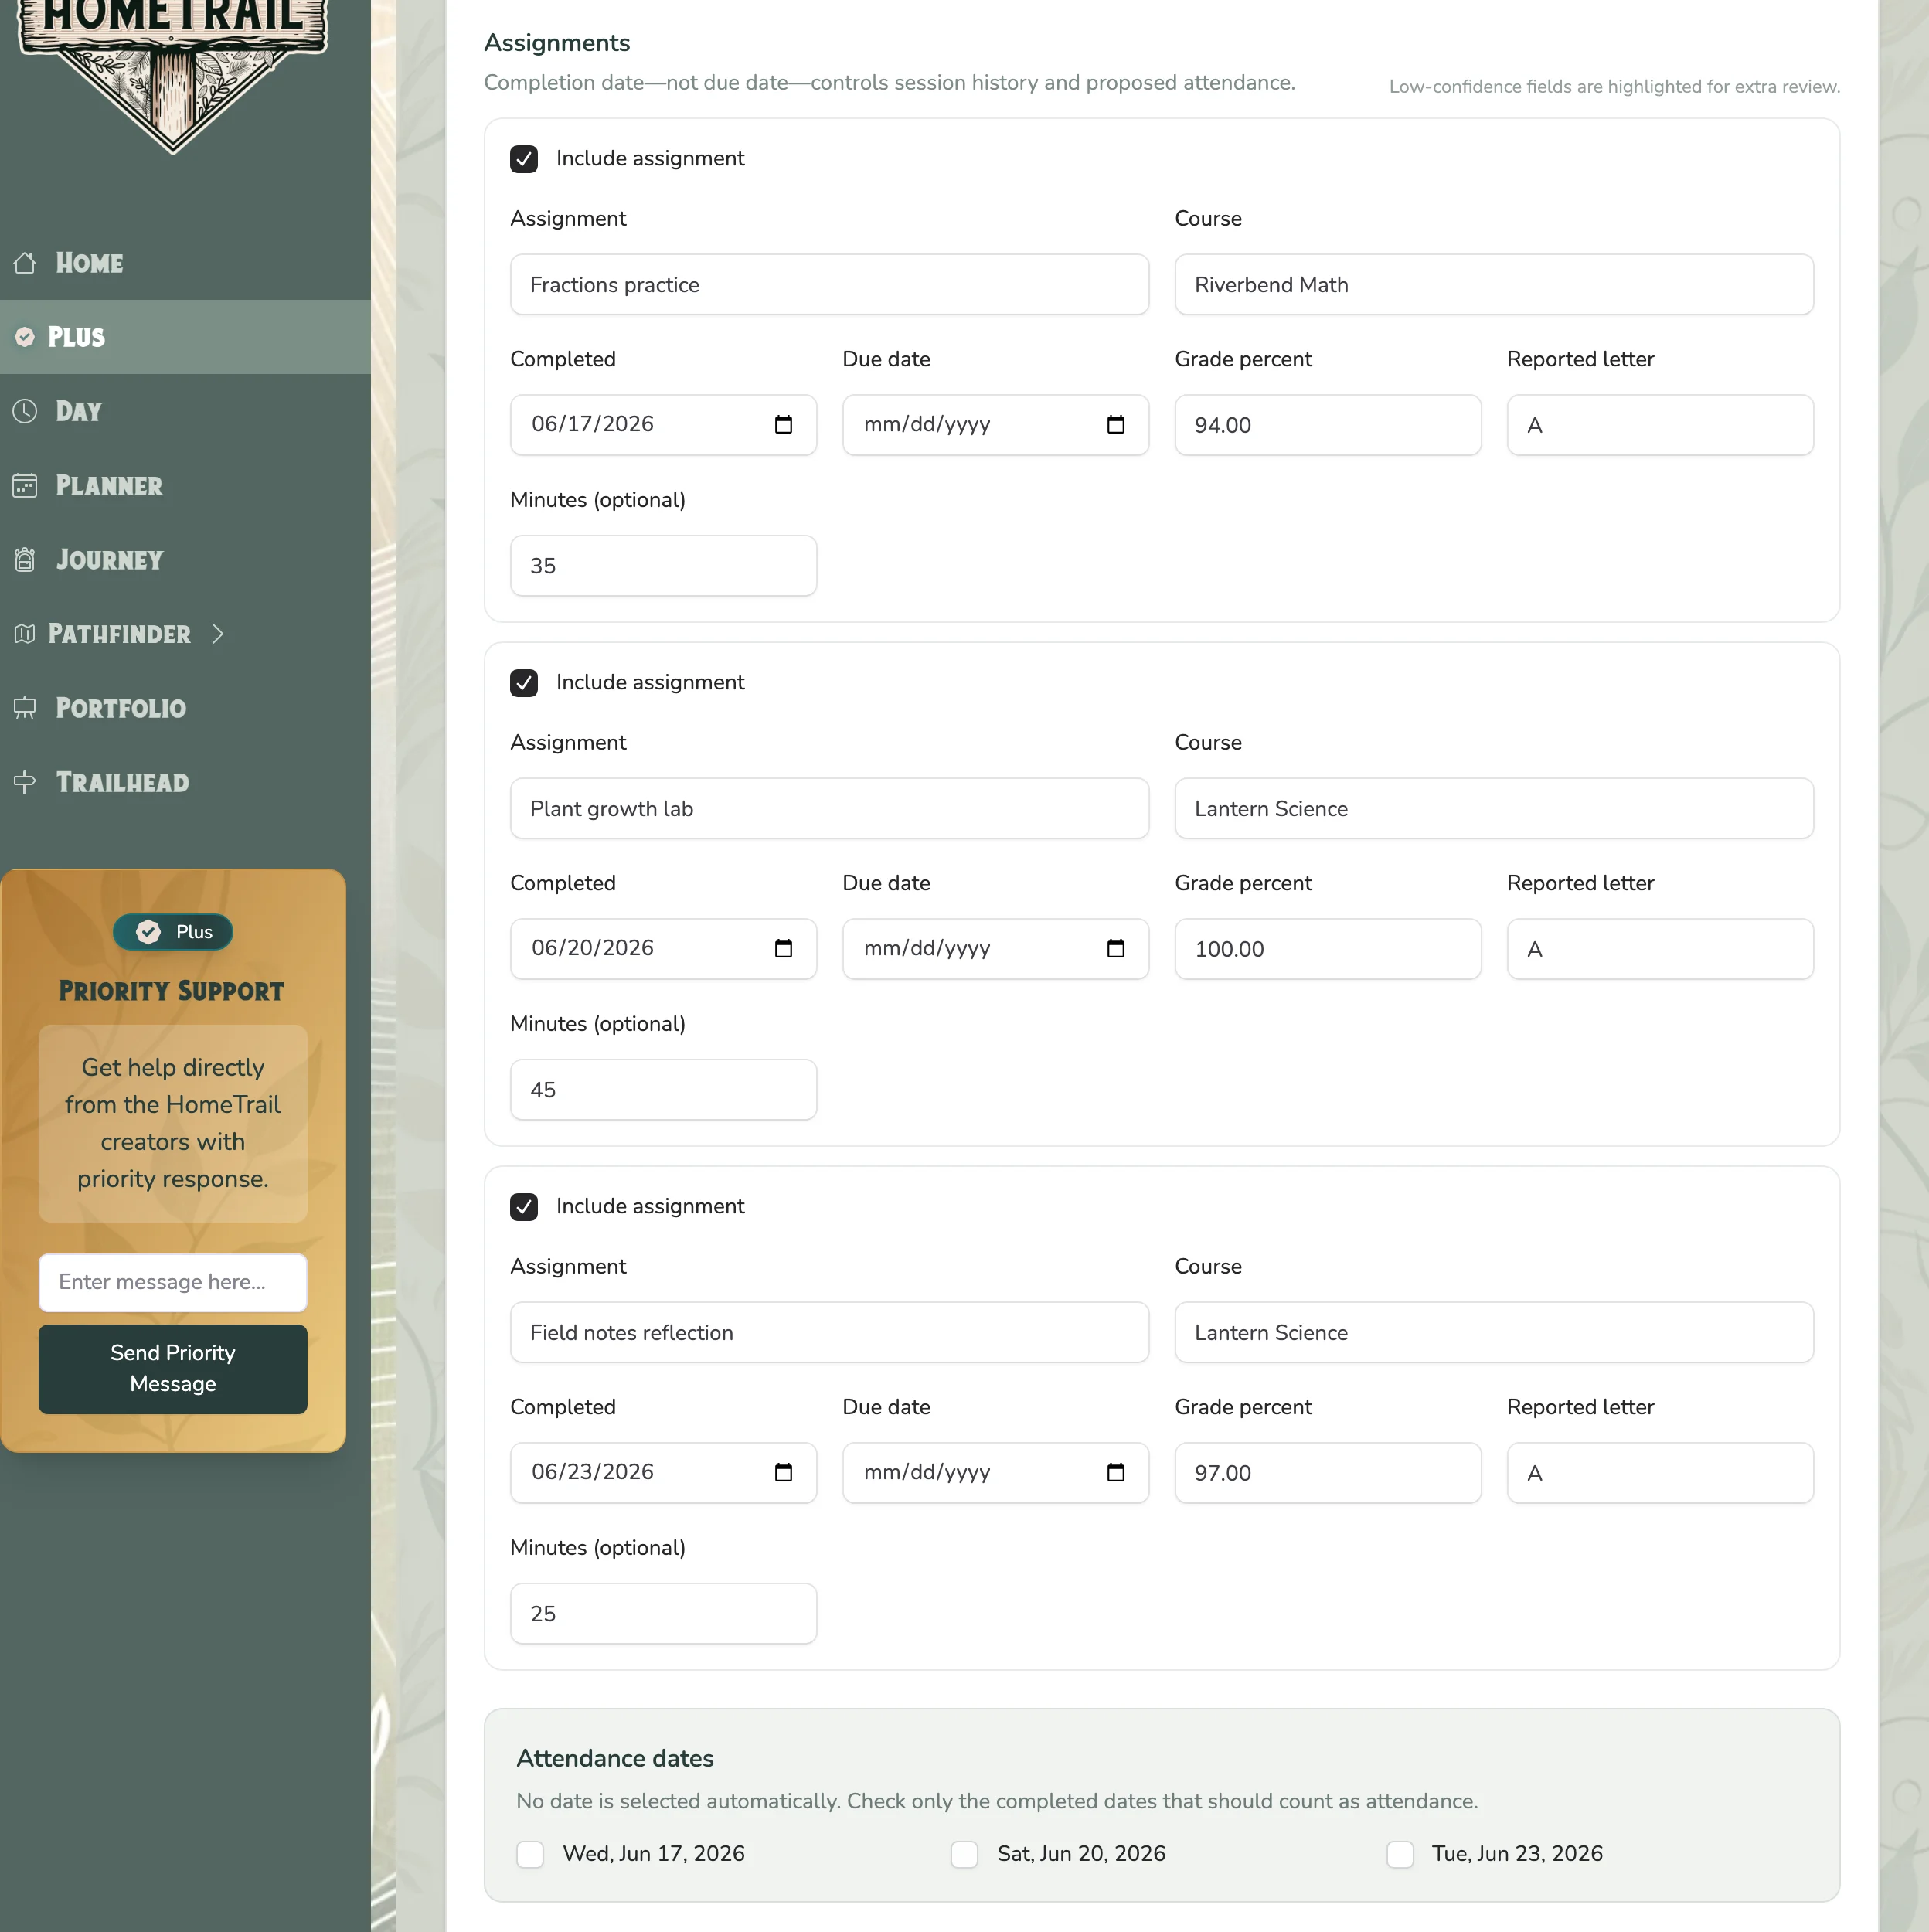This screenshot has height=1932, width=1929.
Task: Click the minutes field showing 45
Action: pyautogui.click(x=663, y=1090)
